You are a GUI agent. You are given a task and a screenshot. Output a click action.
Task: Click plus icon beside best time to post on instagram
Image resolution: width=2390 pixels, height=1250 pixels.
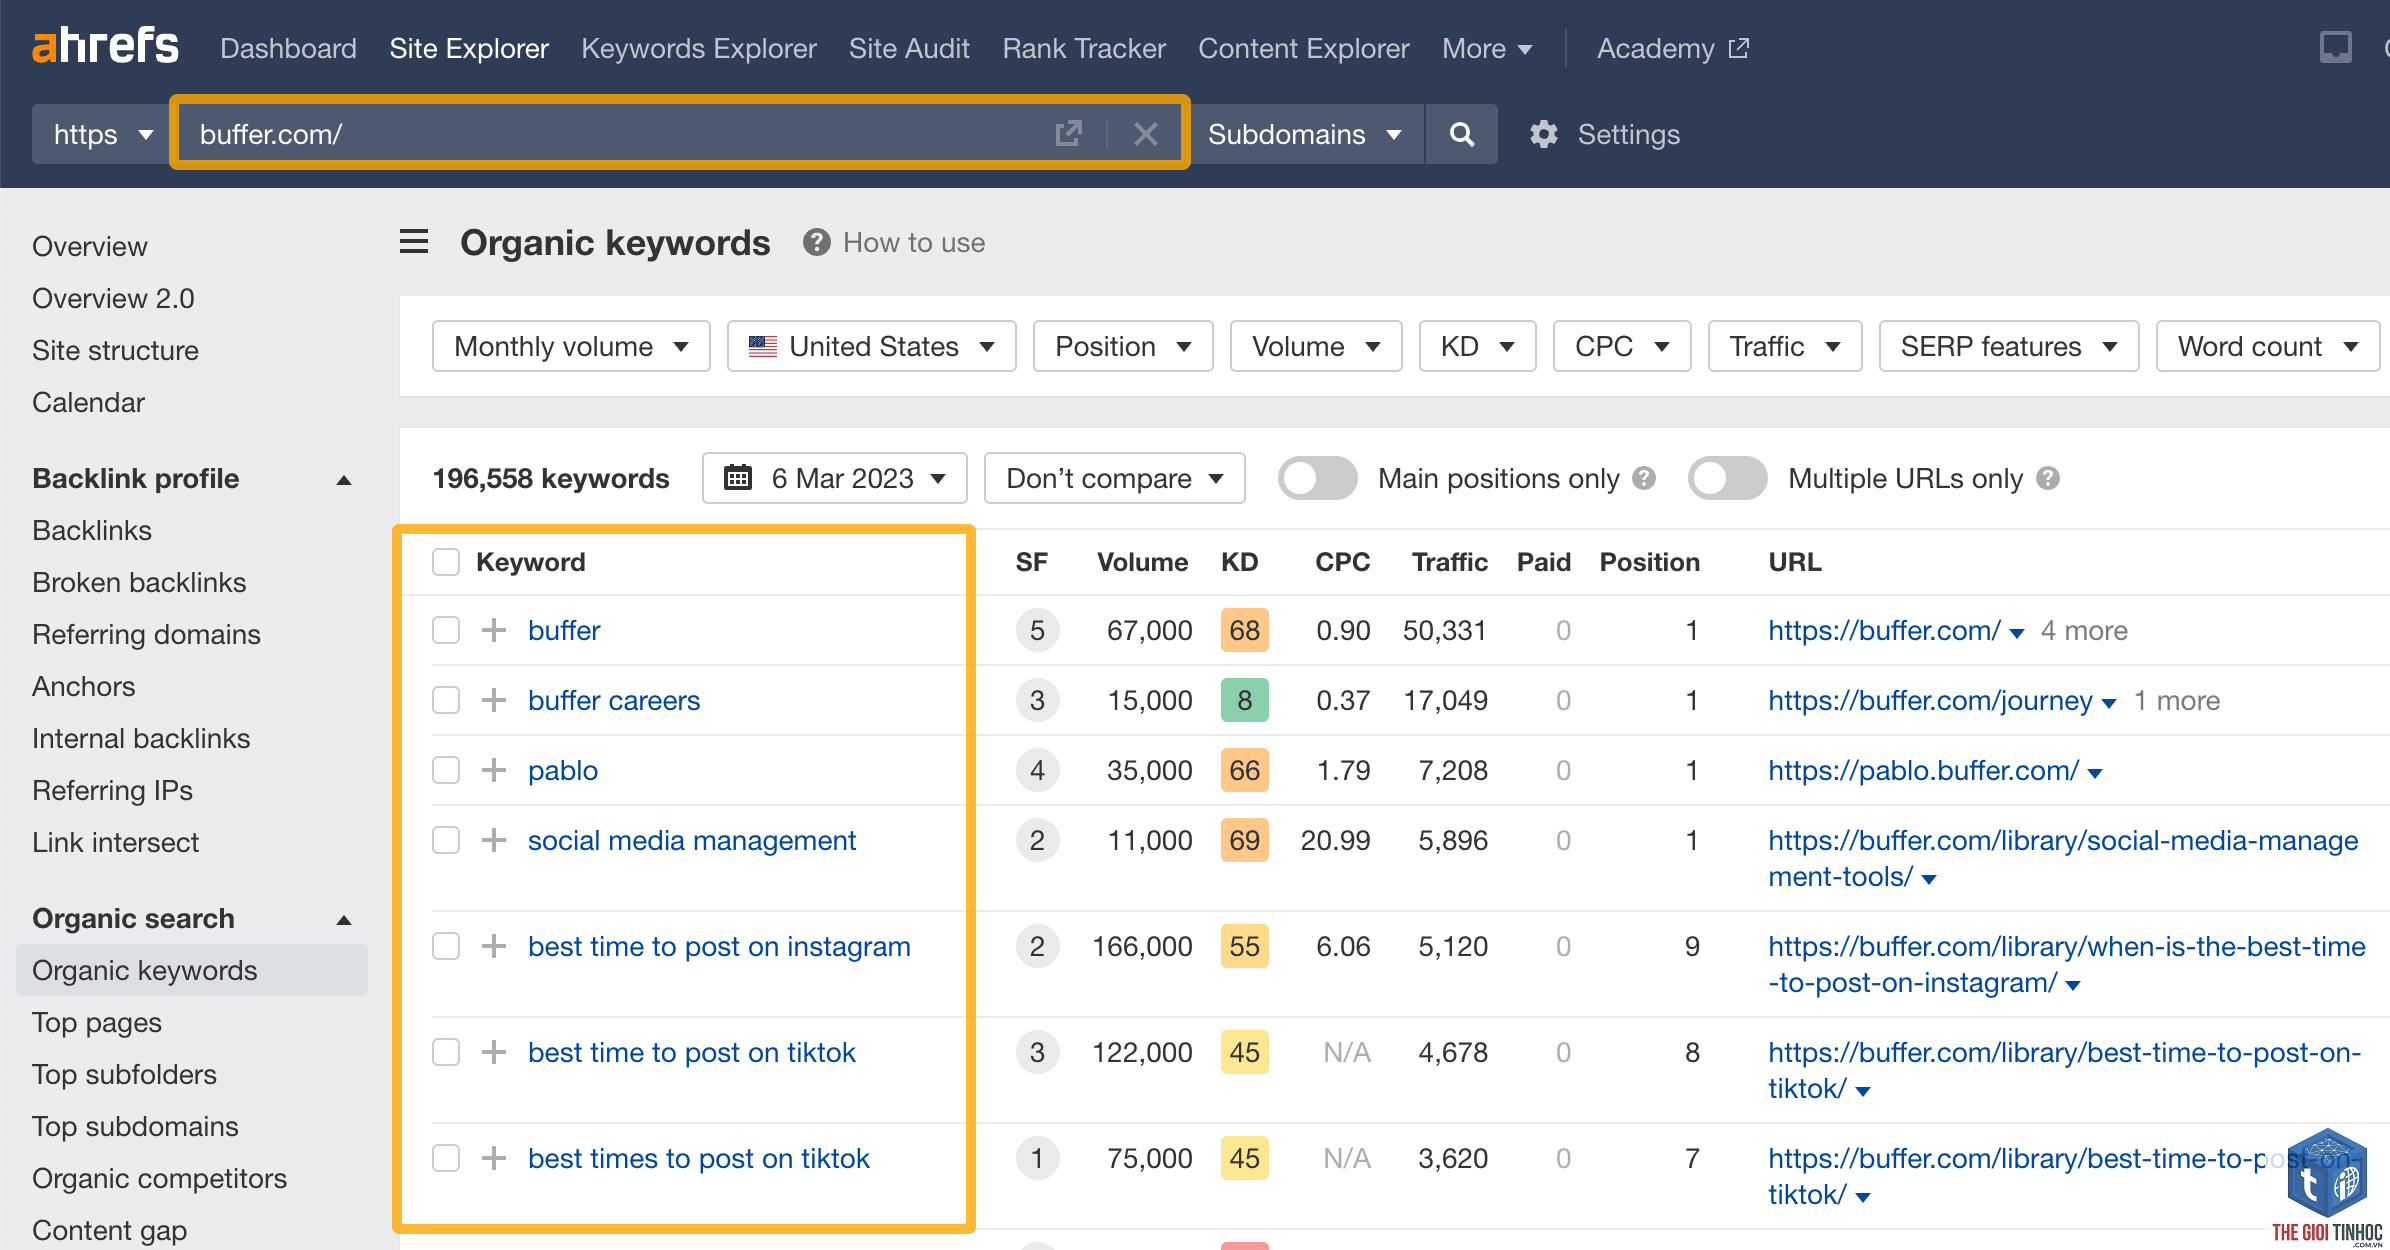pos(493,946)
